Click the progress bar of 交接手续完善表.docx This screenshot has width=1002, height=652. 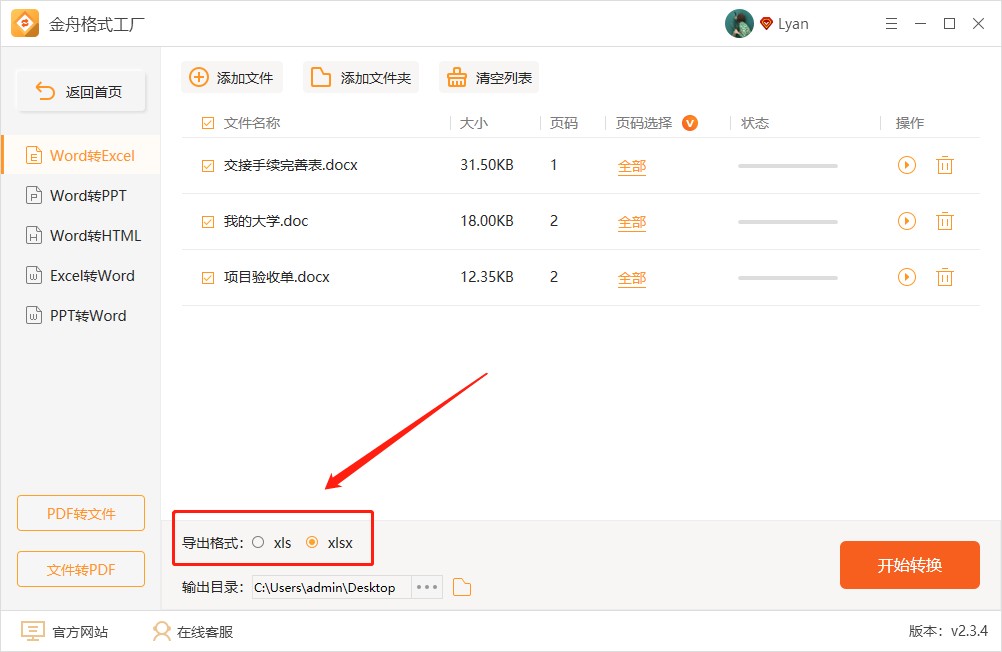pyautogui.click(x=787, y=165)
